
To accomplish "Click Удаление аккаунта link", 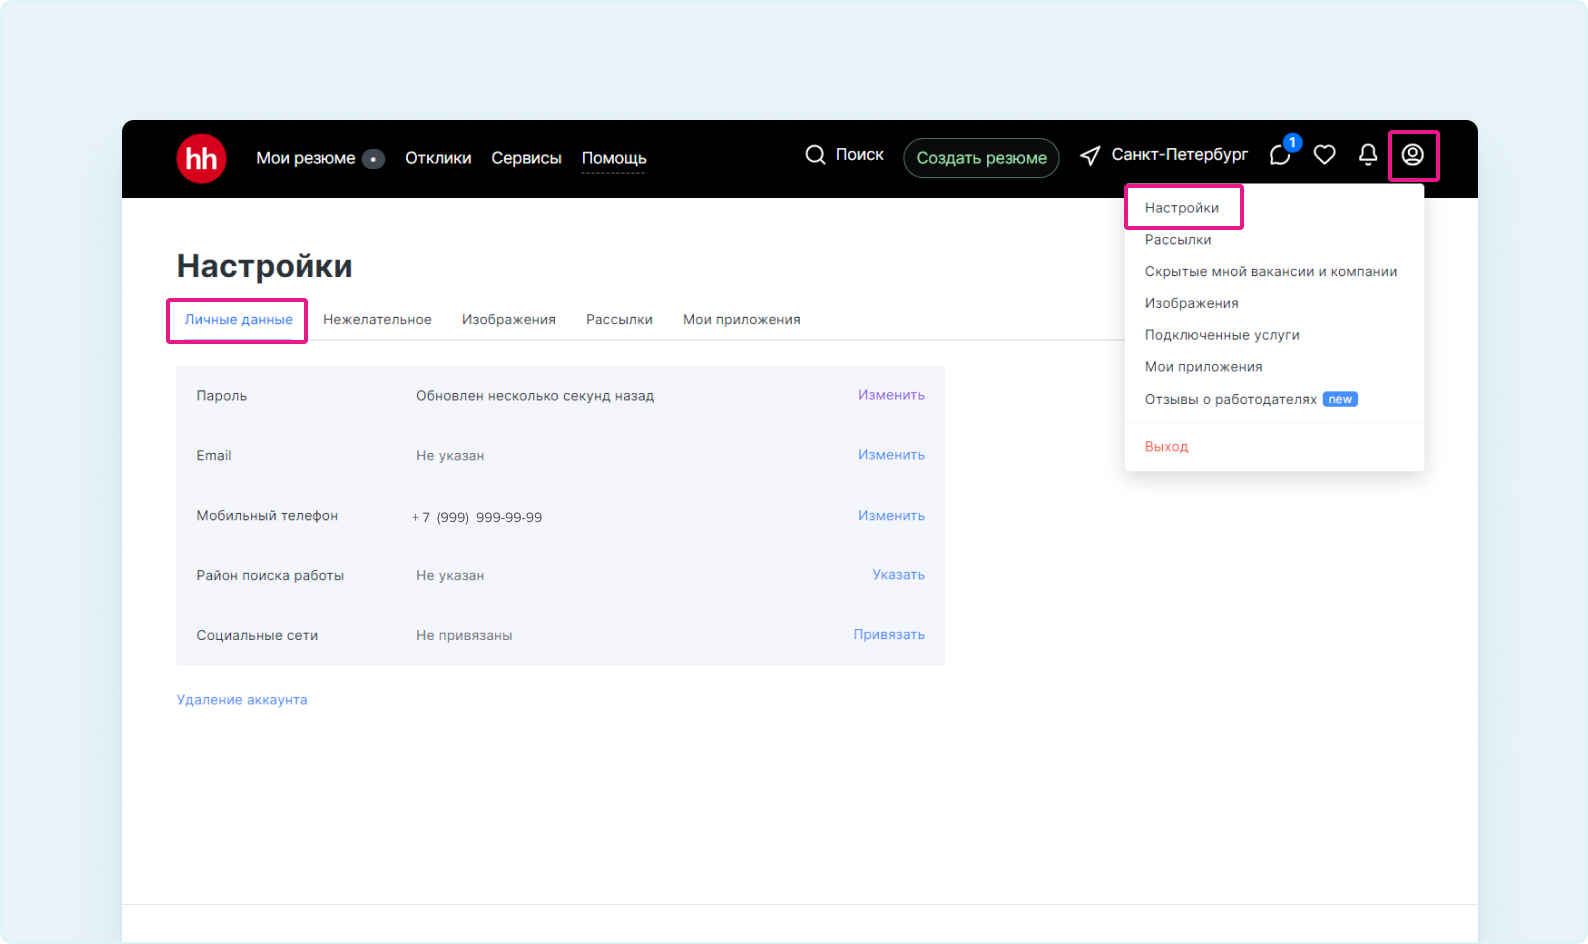I will (242, 700).
